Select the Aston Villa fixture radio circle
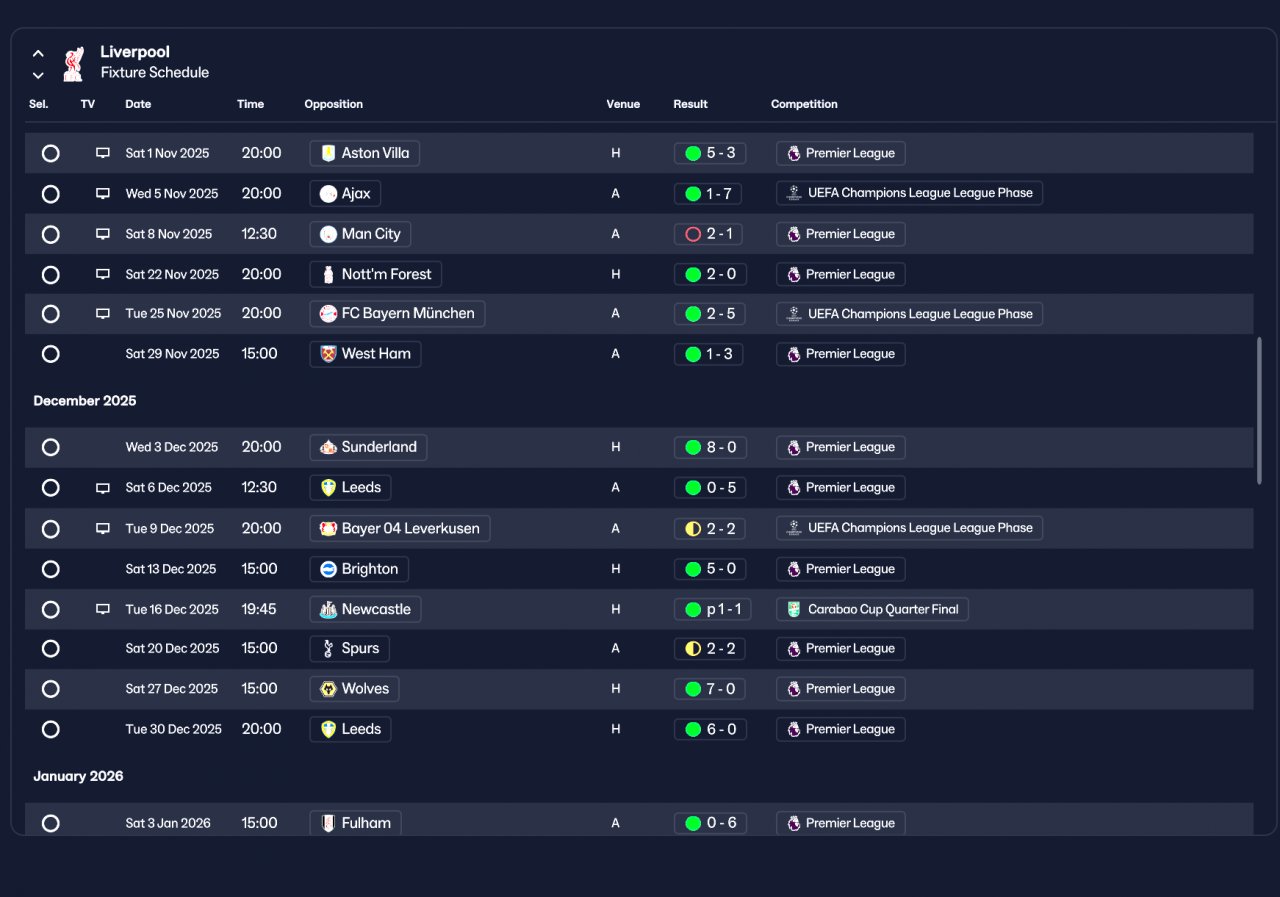Image resolution: width=1280 pixels, height=897 pixels. coord(51,153)
